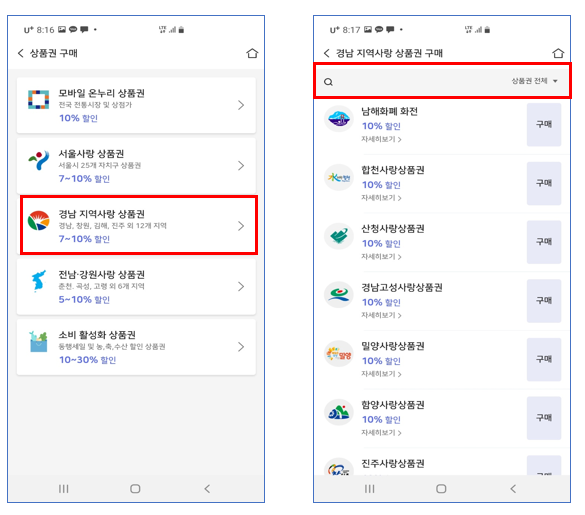Open 모바일 온누리 상품권 via its chevron
Screen dimensions: 585x515
coord(241,105)
